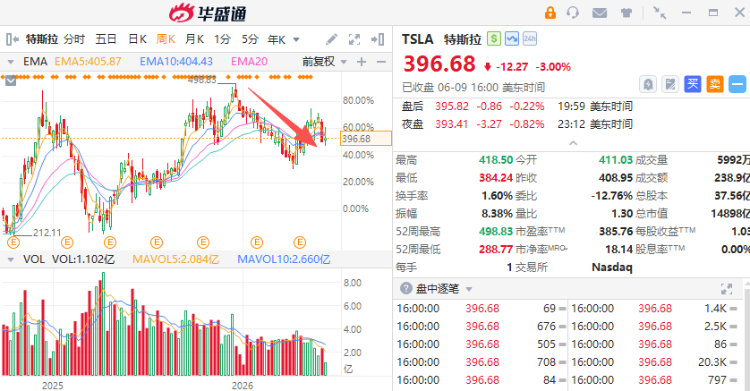Expand the tick list with the fullscreen icon
Viewport: 750px width, 391px height.
click(x=726, y=289)
